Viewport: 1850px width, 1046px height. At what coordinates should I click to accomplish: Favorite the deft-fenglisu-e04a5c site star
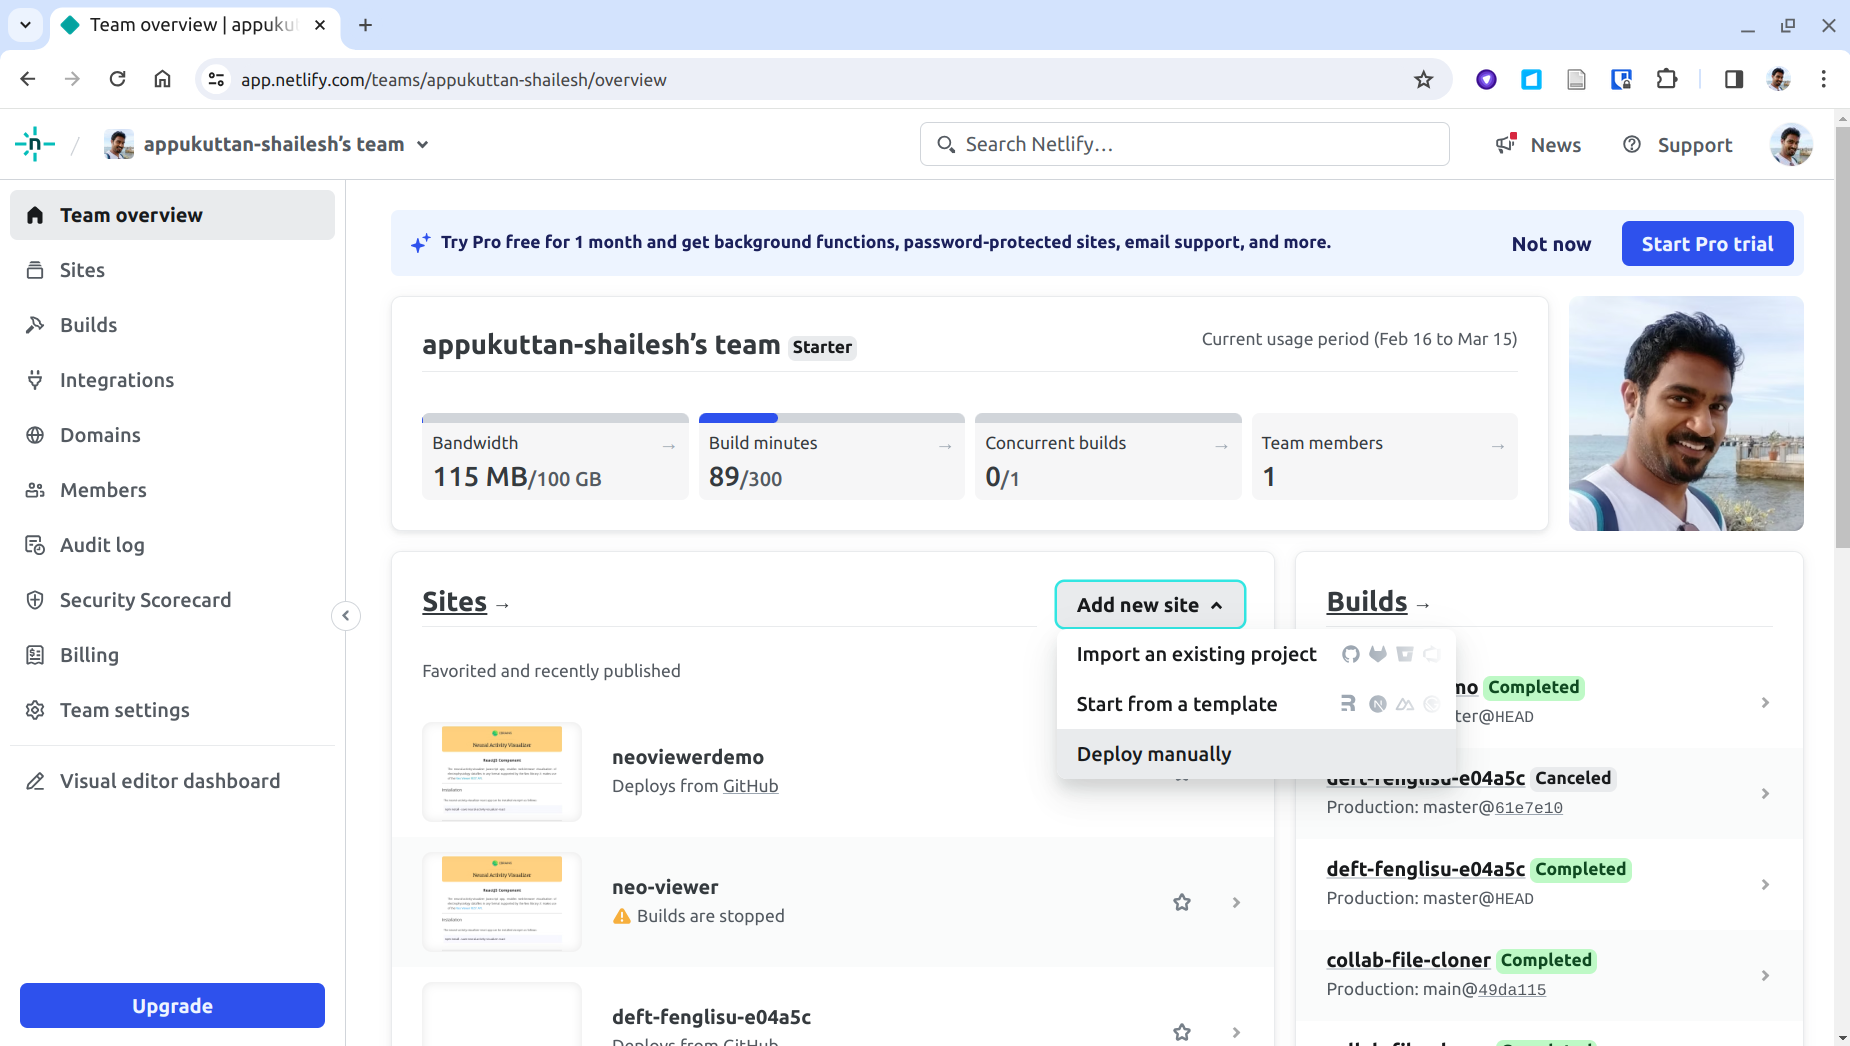pos(1181,1031)
